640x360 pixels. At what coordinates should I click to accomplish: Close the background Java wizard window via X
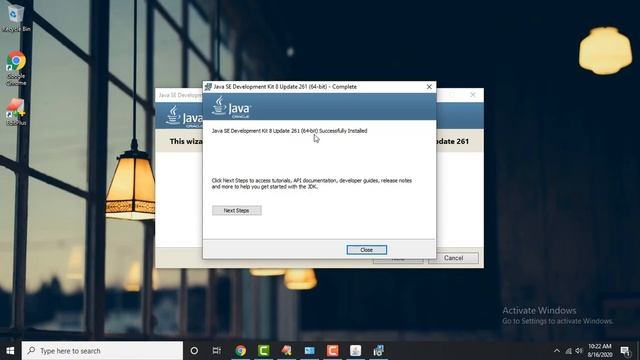473,95
